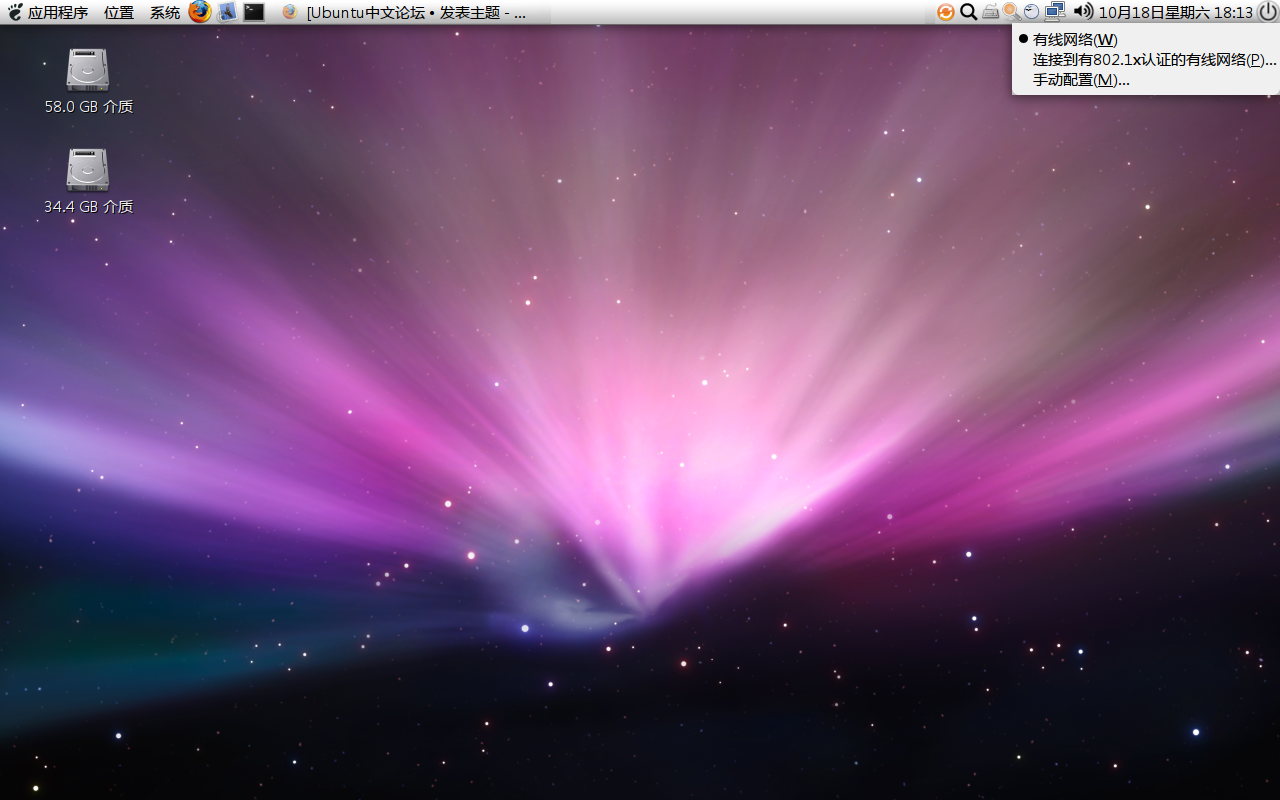Click the network manager monitors icon
1280x800 pixels.
1054,12
